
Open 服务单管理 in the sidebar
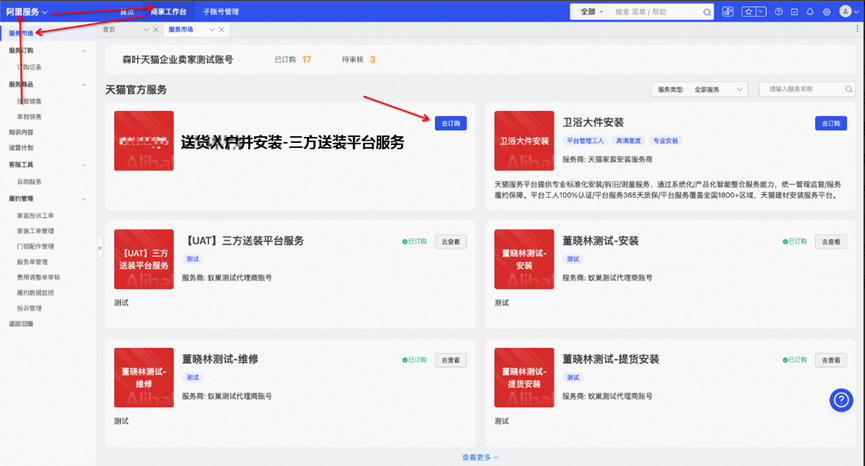32,262
